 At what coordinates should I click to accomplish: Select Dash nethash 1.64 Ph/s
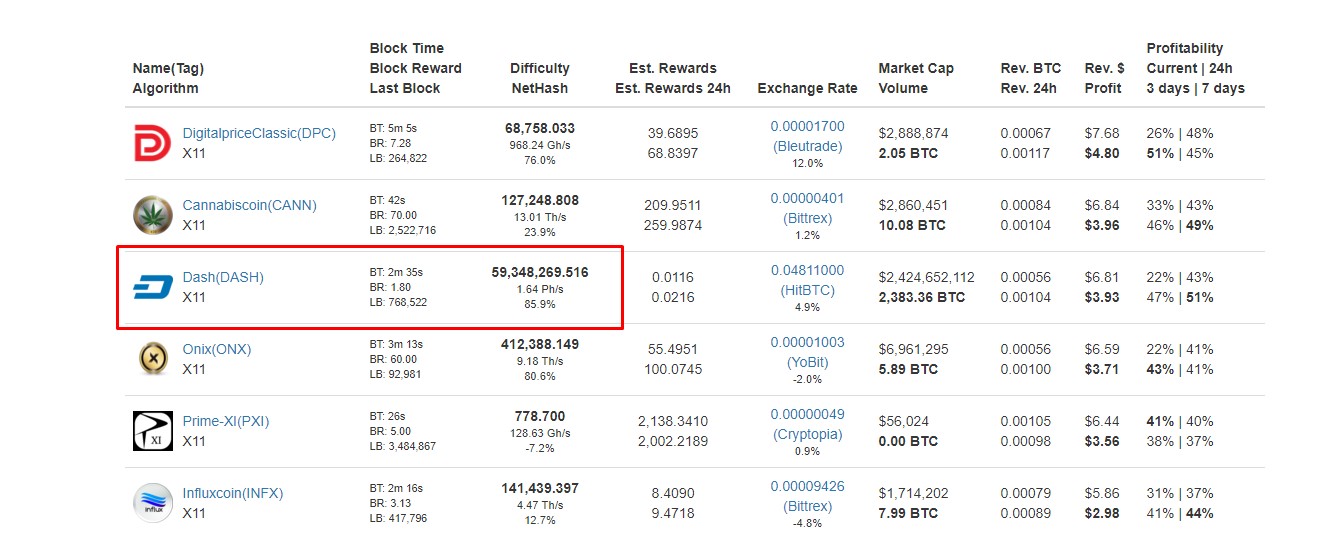pyautogui.click(x=540, y=290)
